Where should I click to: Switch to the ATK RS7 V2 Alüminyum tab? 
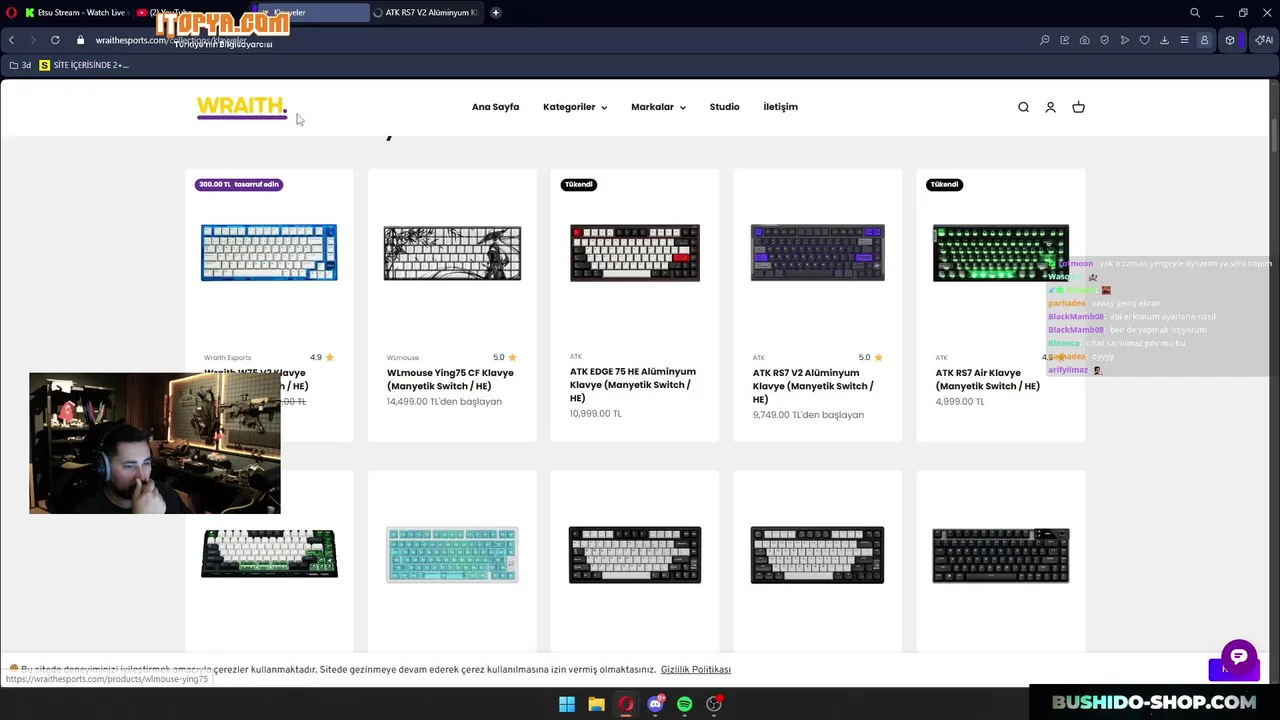(x=426, y=12)
